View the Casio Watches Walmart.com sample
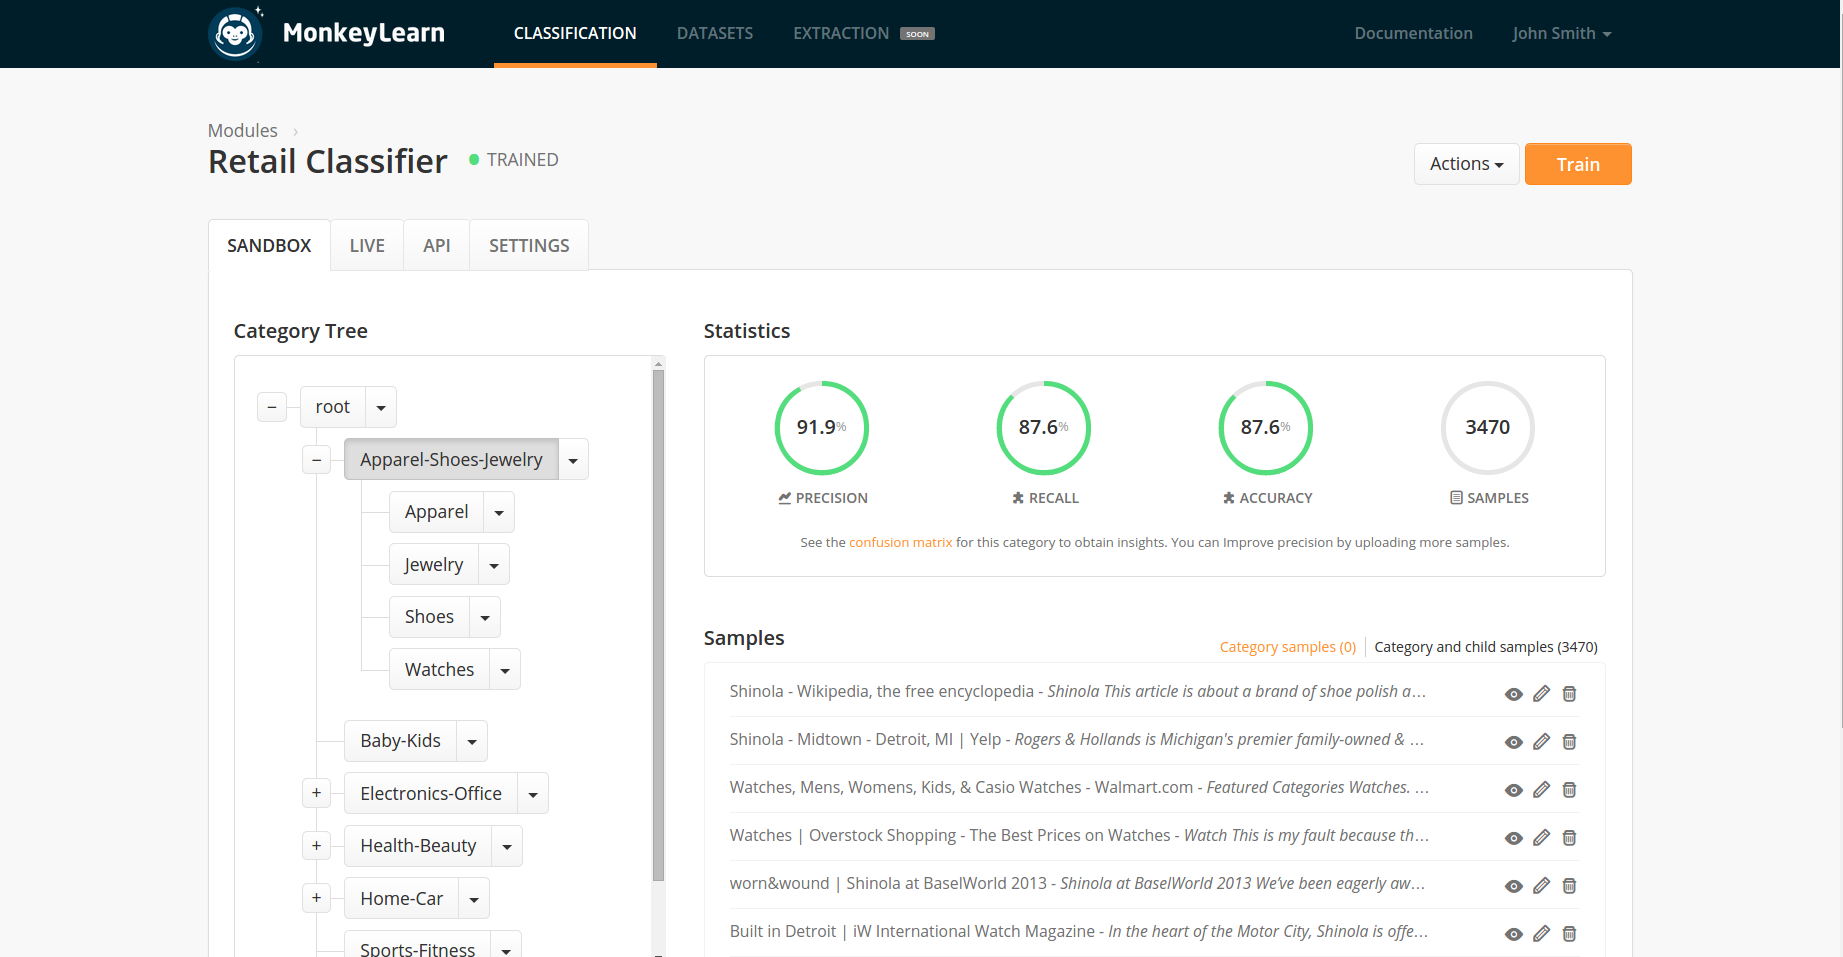 point(1514,790)
